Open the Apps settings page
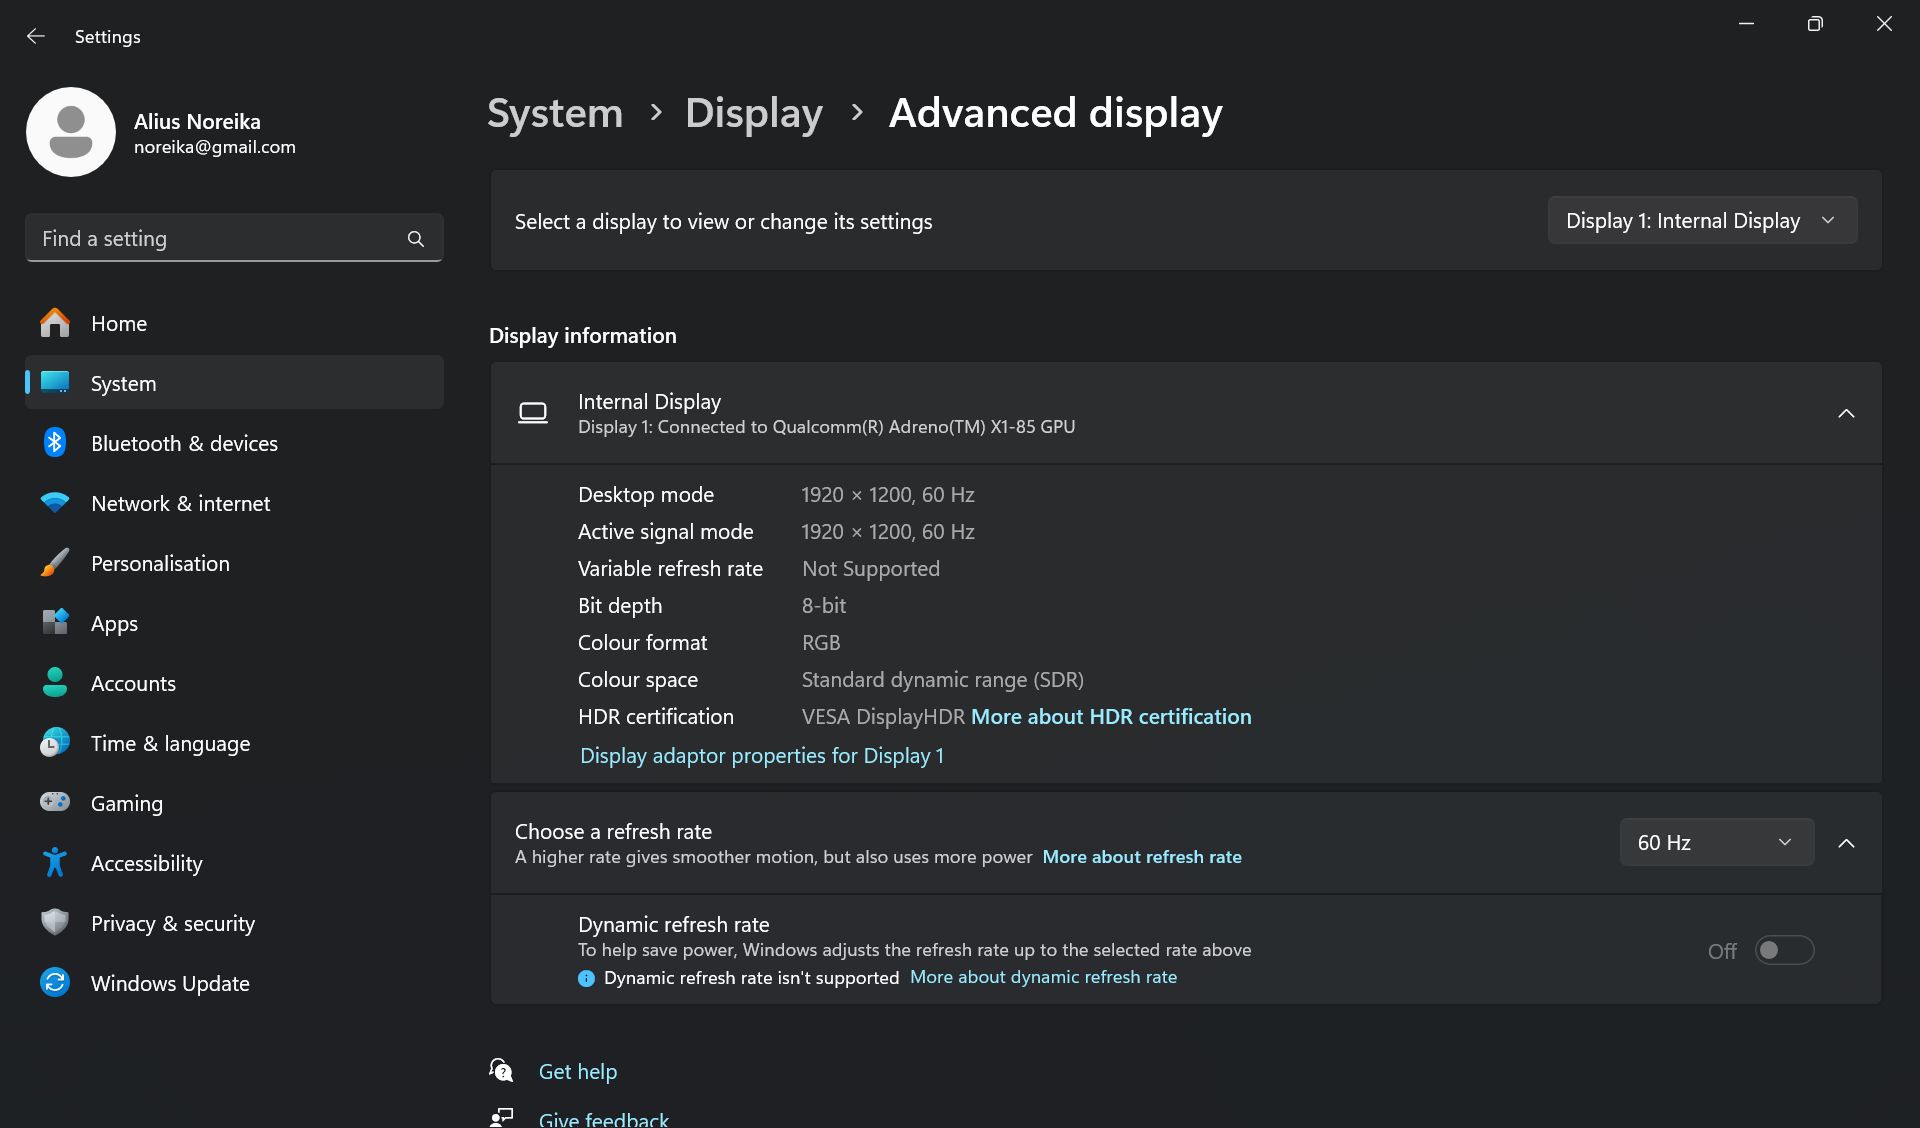The width and height of the screenshot is (1920, 1128). click(x=115, y=624)
